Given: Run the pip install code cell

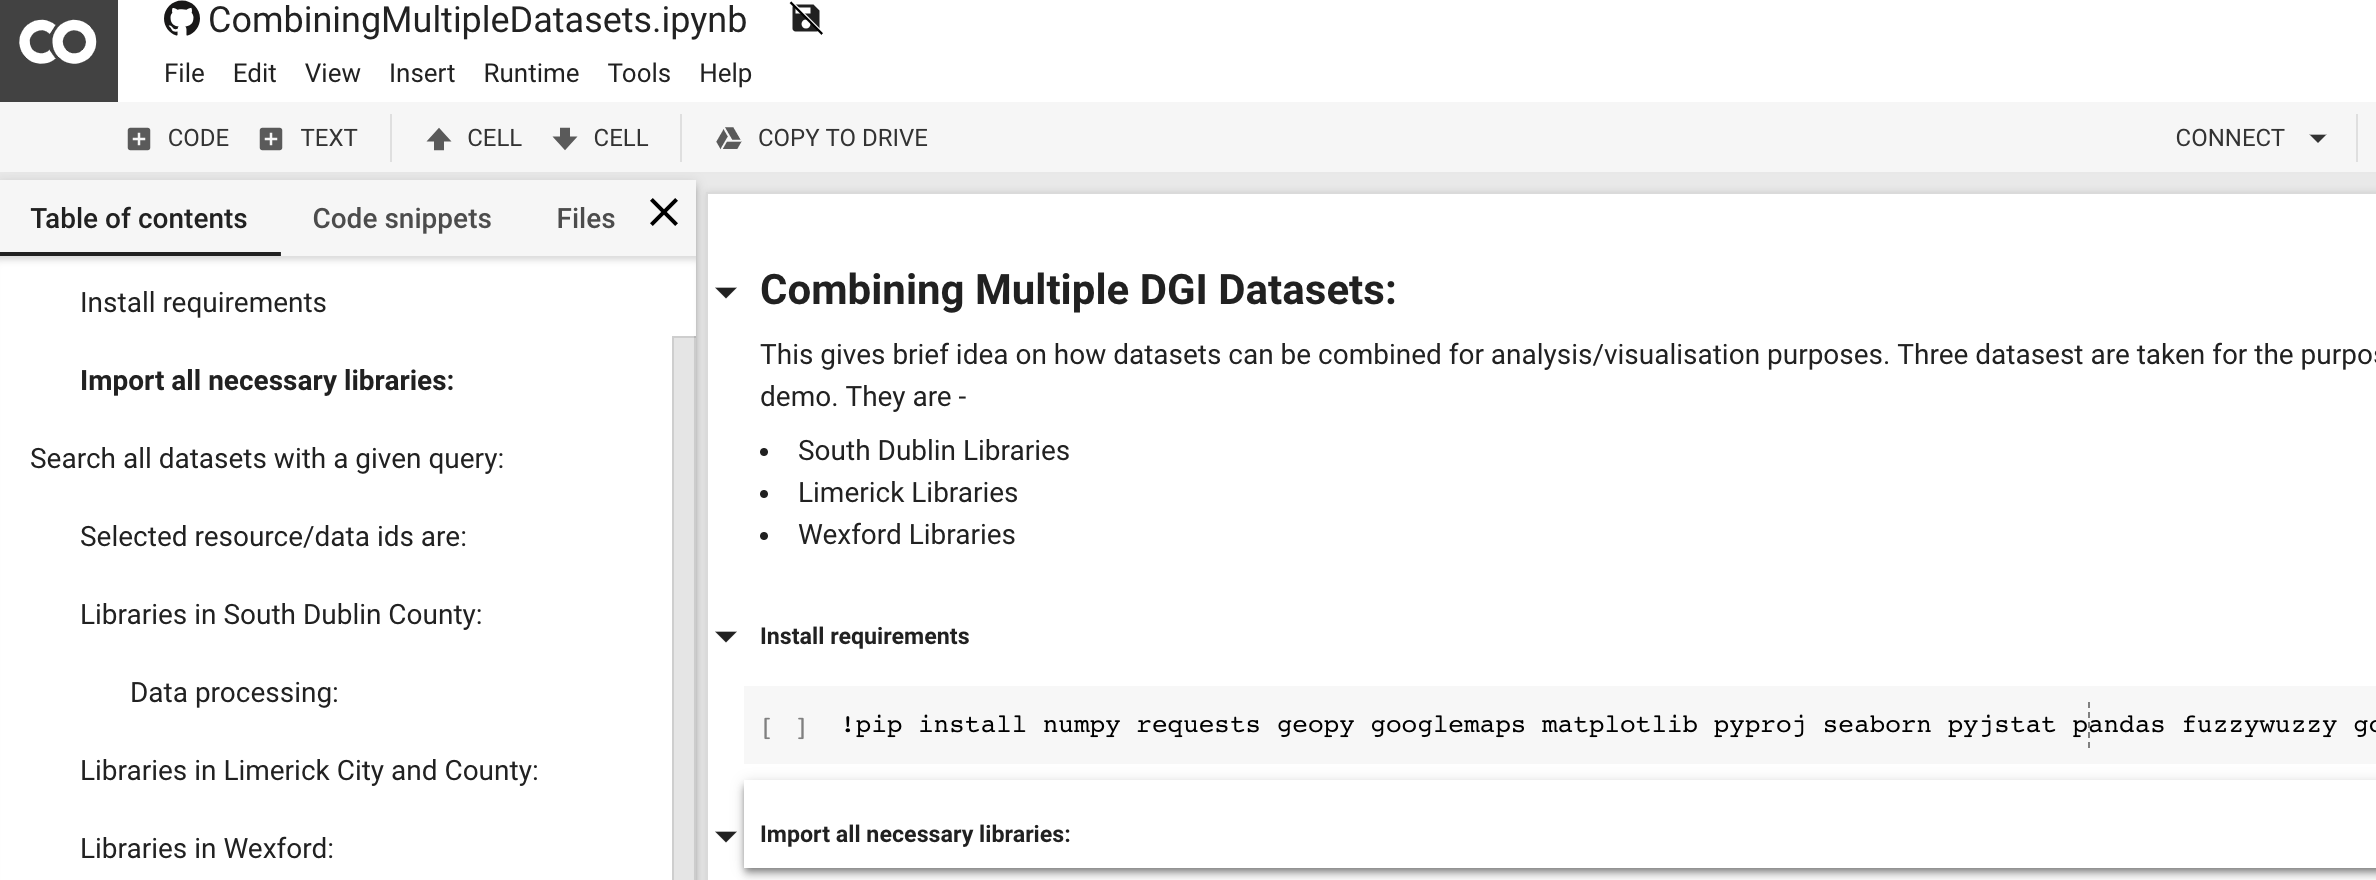Looking at the screenshot, I should pos(784,727).
